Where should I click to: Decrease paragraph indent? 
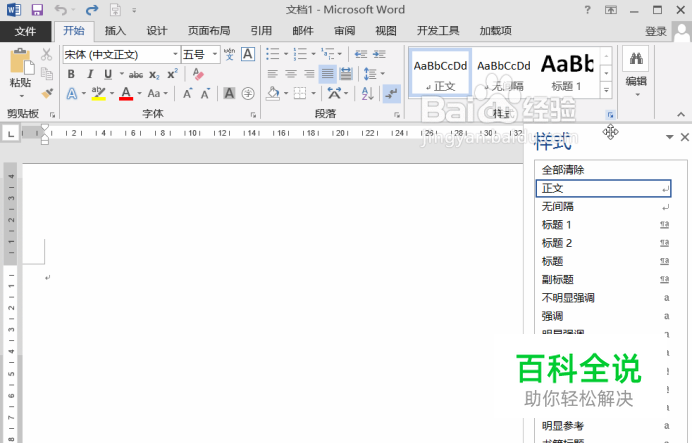[361, 54]
